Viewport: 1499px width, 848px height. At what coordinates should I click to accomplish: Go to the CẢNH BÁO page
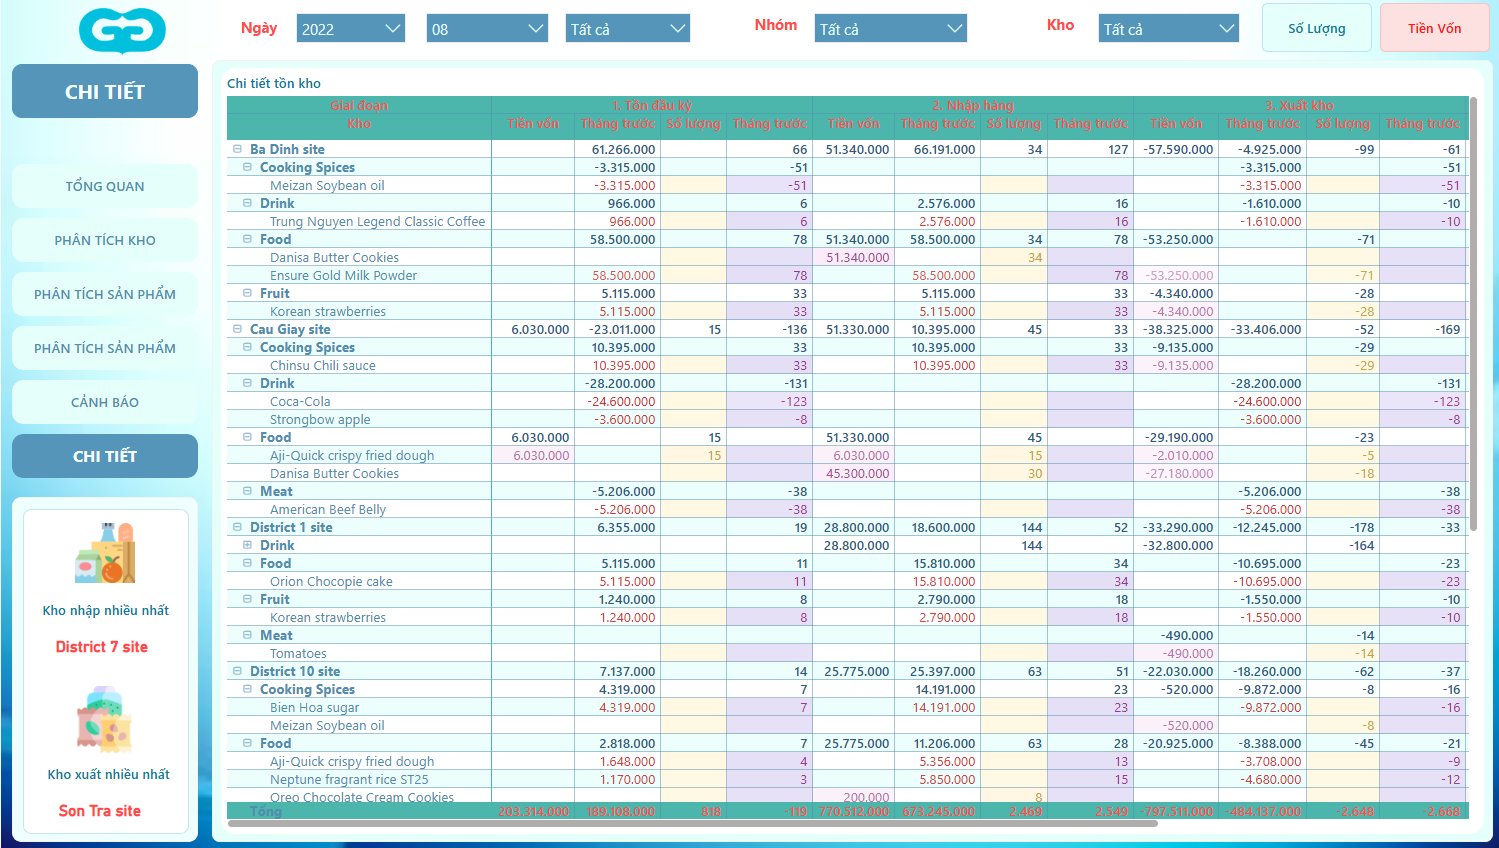(105, 402)
